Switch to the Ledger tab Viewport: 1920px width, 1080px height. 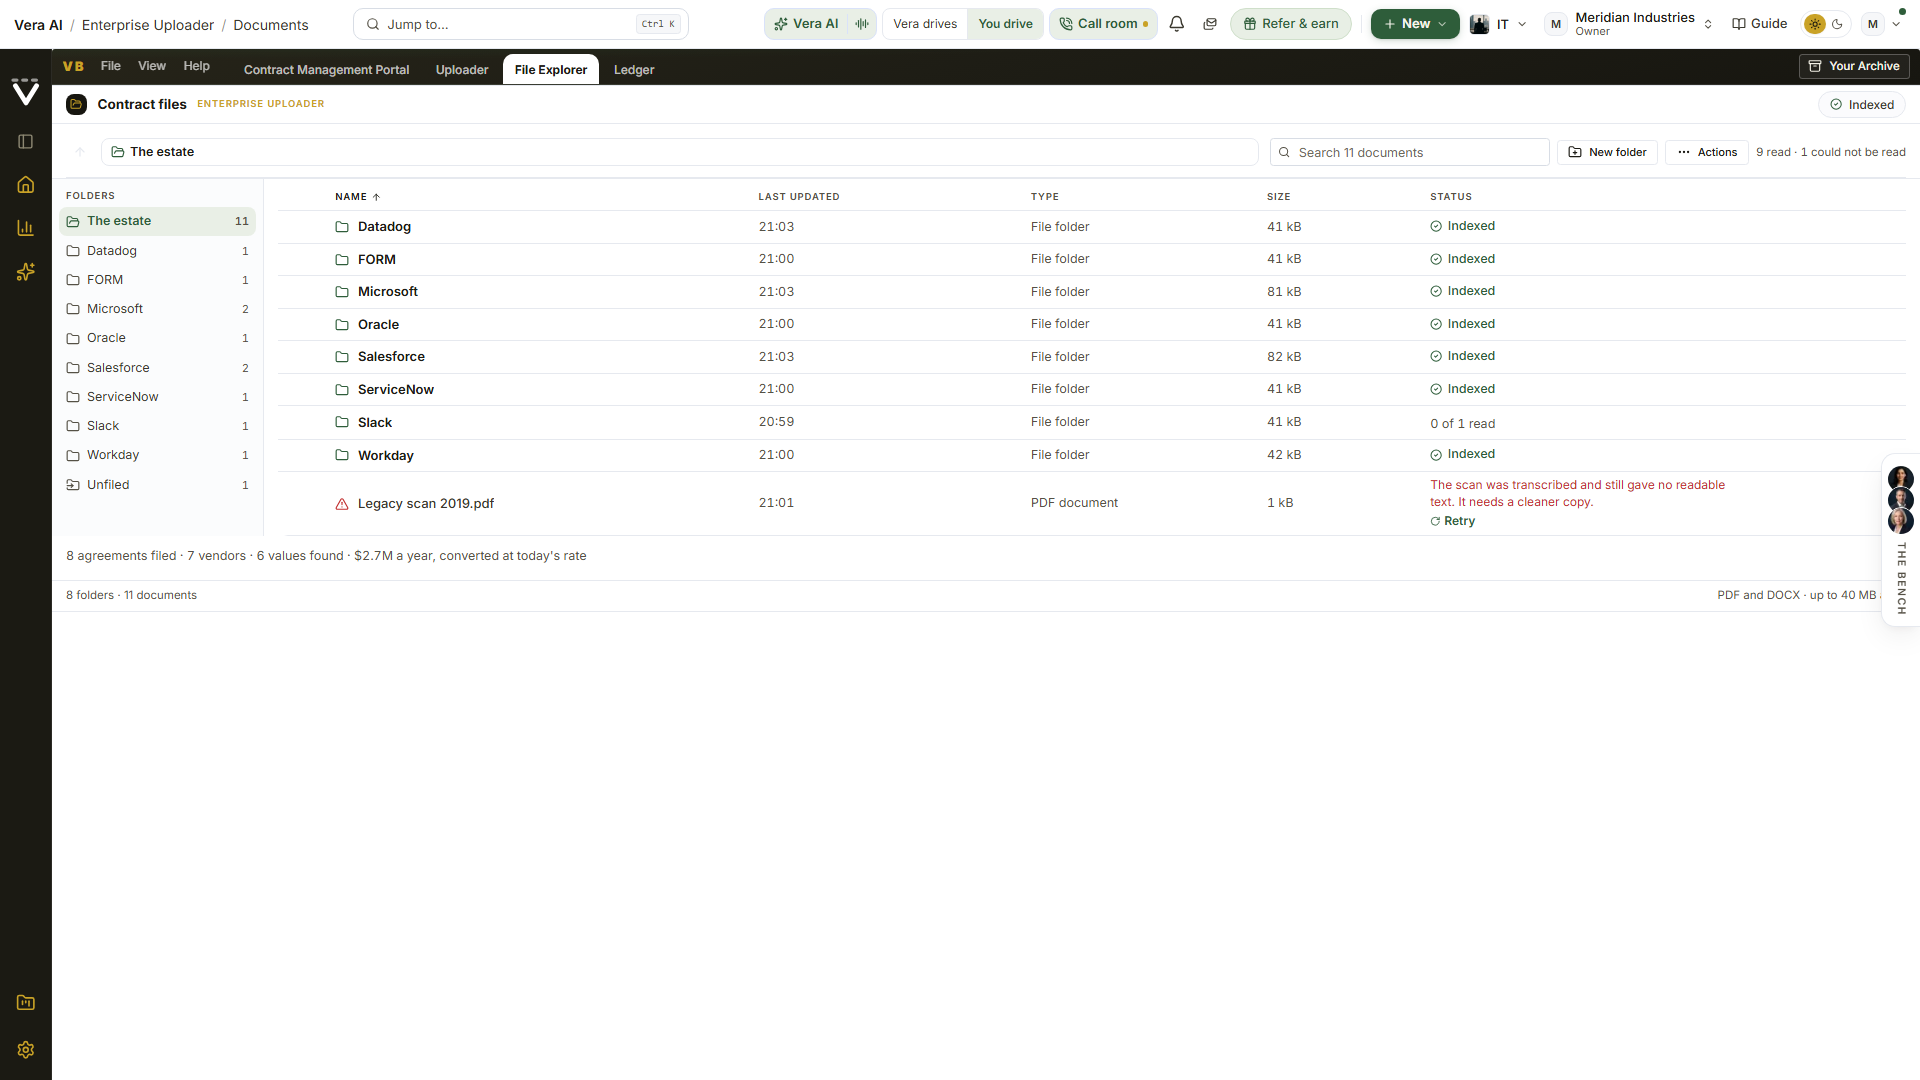coord(634,70)
